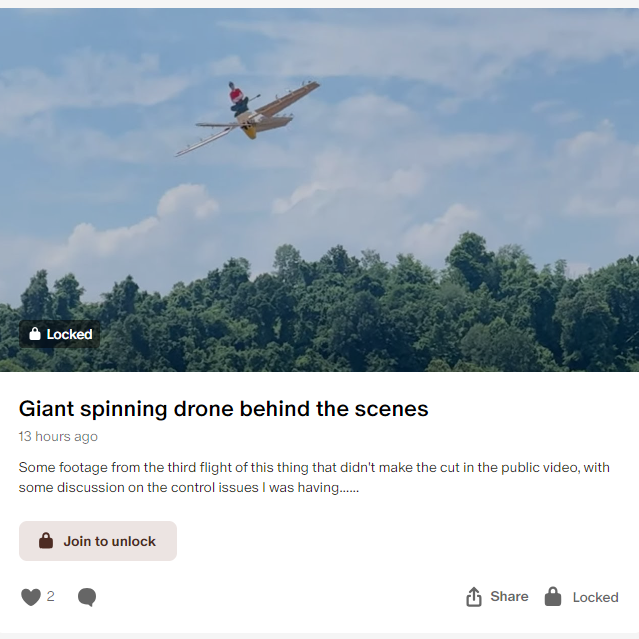Click the share arrow icon

pos(474,597)
